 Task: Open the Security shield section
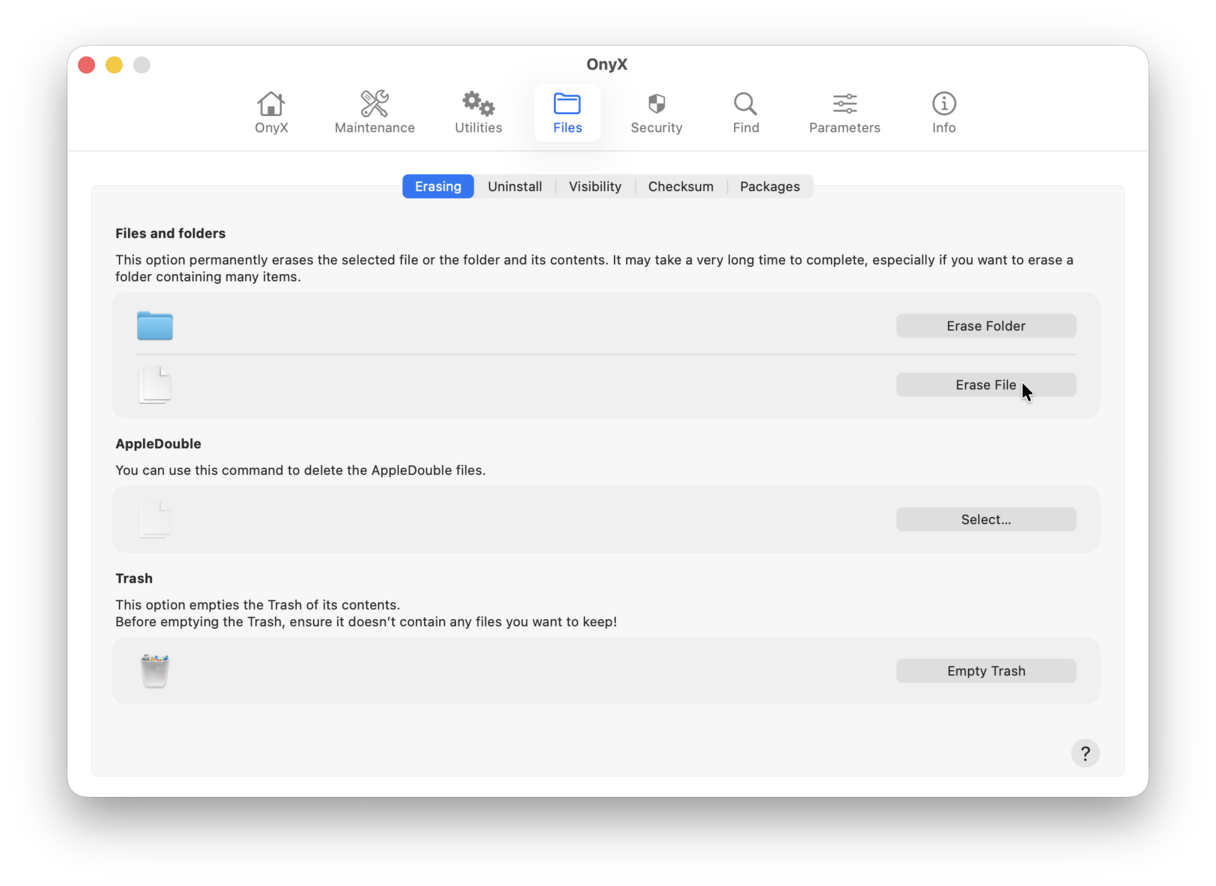point(656,112)
